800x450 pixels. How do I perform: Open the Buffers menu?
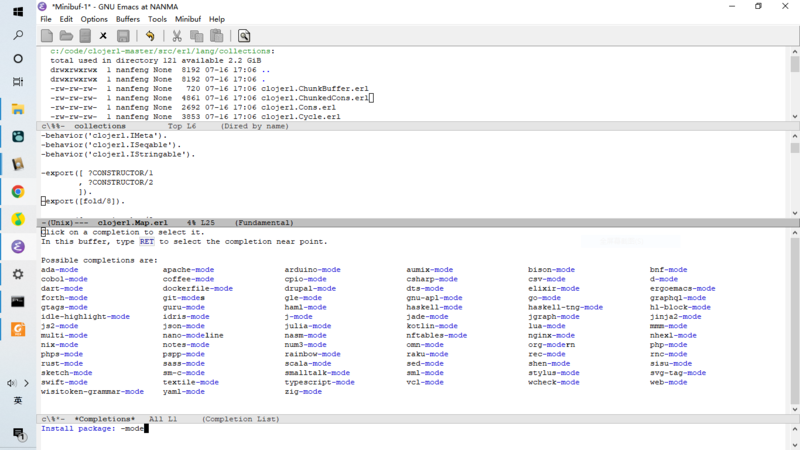point(128,19)
